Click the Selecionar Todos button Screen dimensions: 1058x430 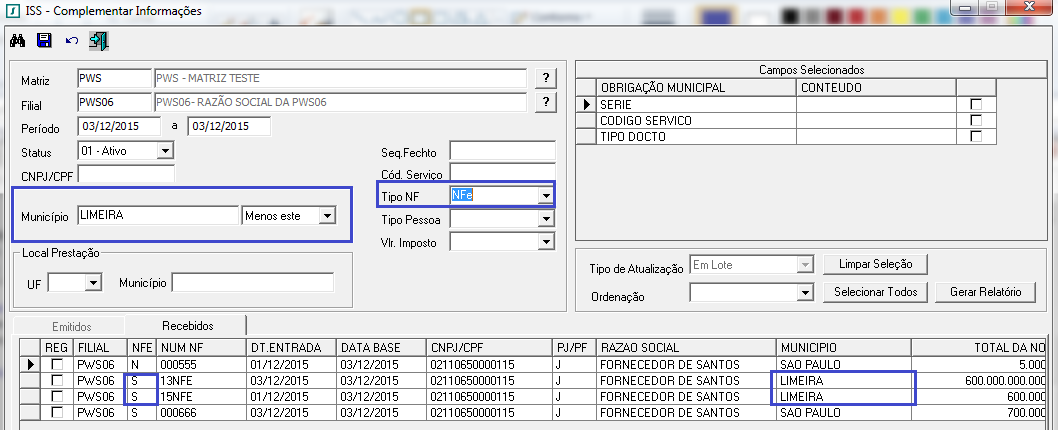click(x=875, y=292)
